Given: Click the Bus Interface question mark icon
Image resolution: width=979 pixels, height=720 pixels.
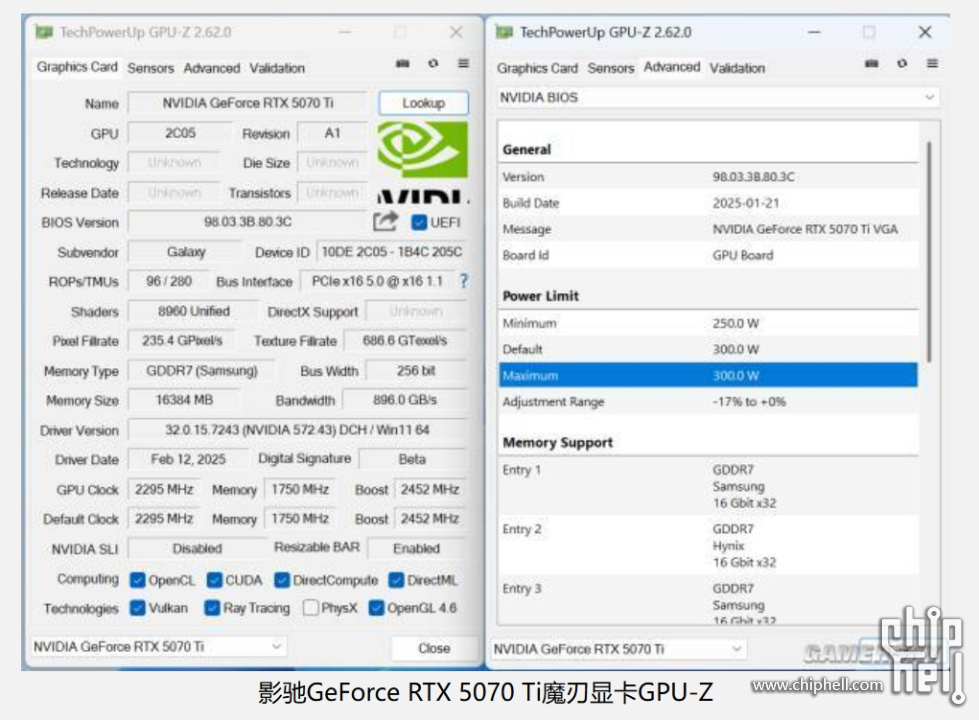Looking at the screenshot, I should point(463,281).
